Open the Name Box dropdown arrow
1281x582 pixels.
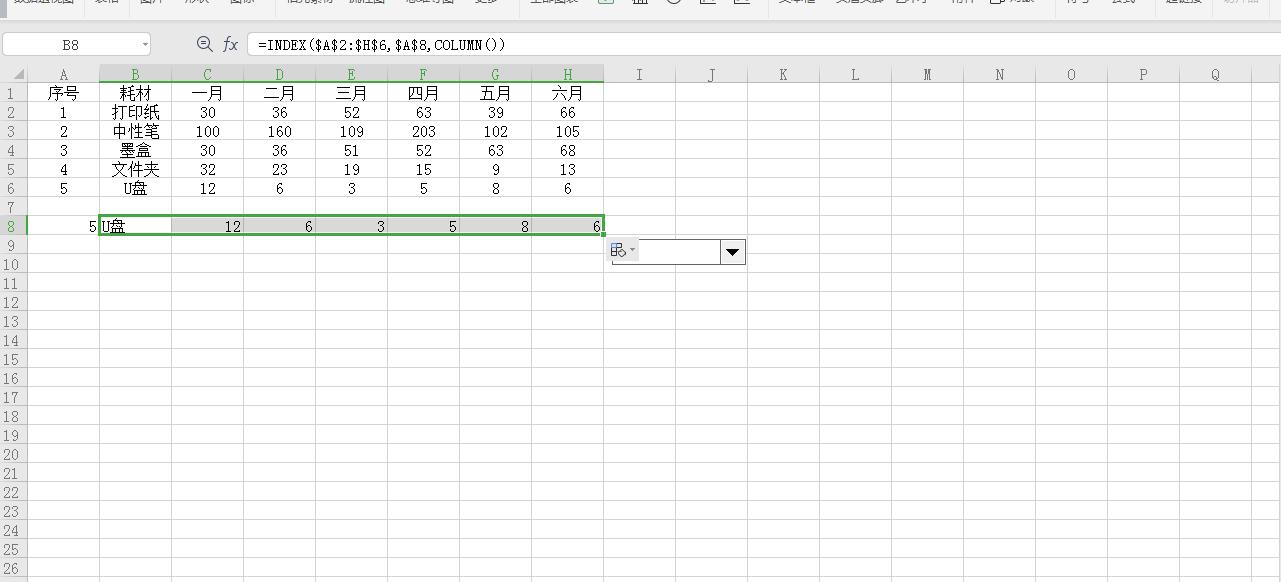coord(146,45)
